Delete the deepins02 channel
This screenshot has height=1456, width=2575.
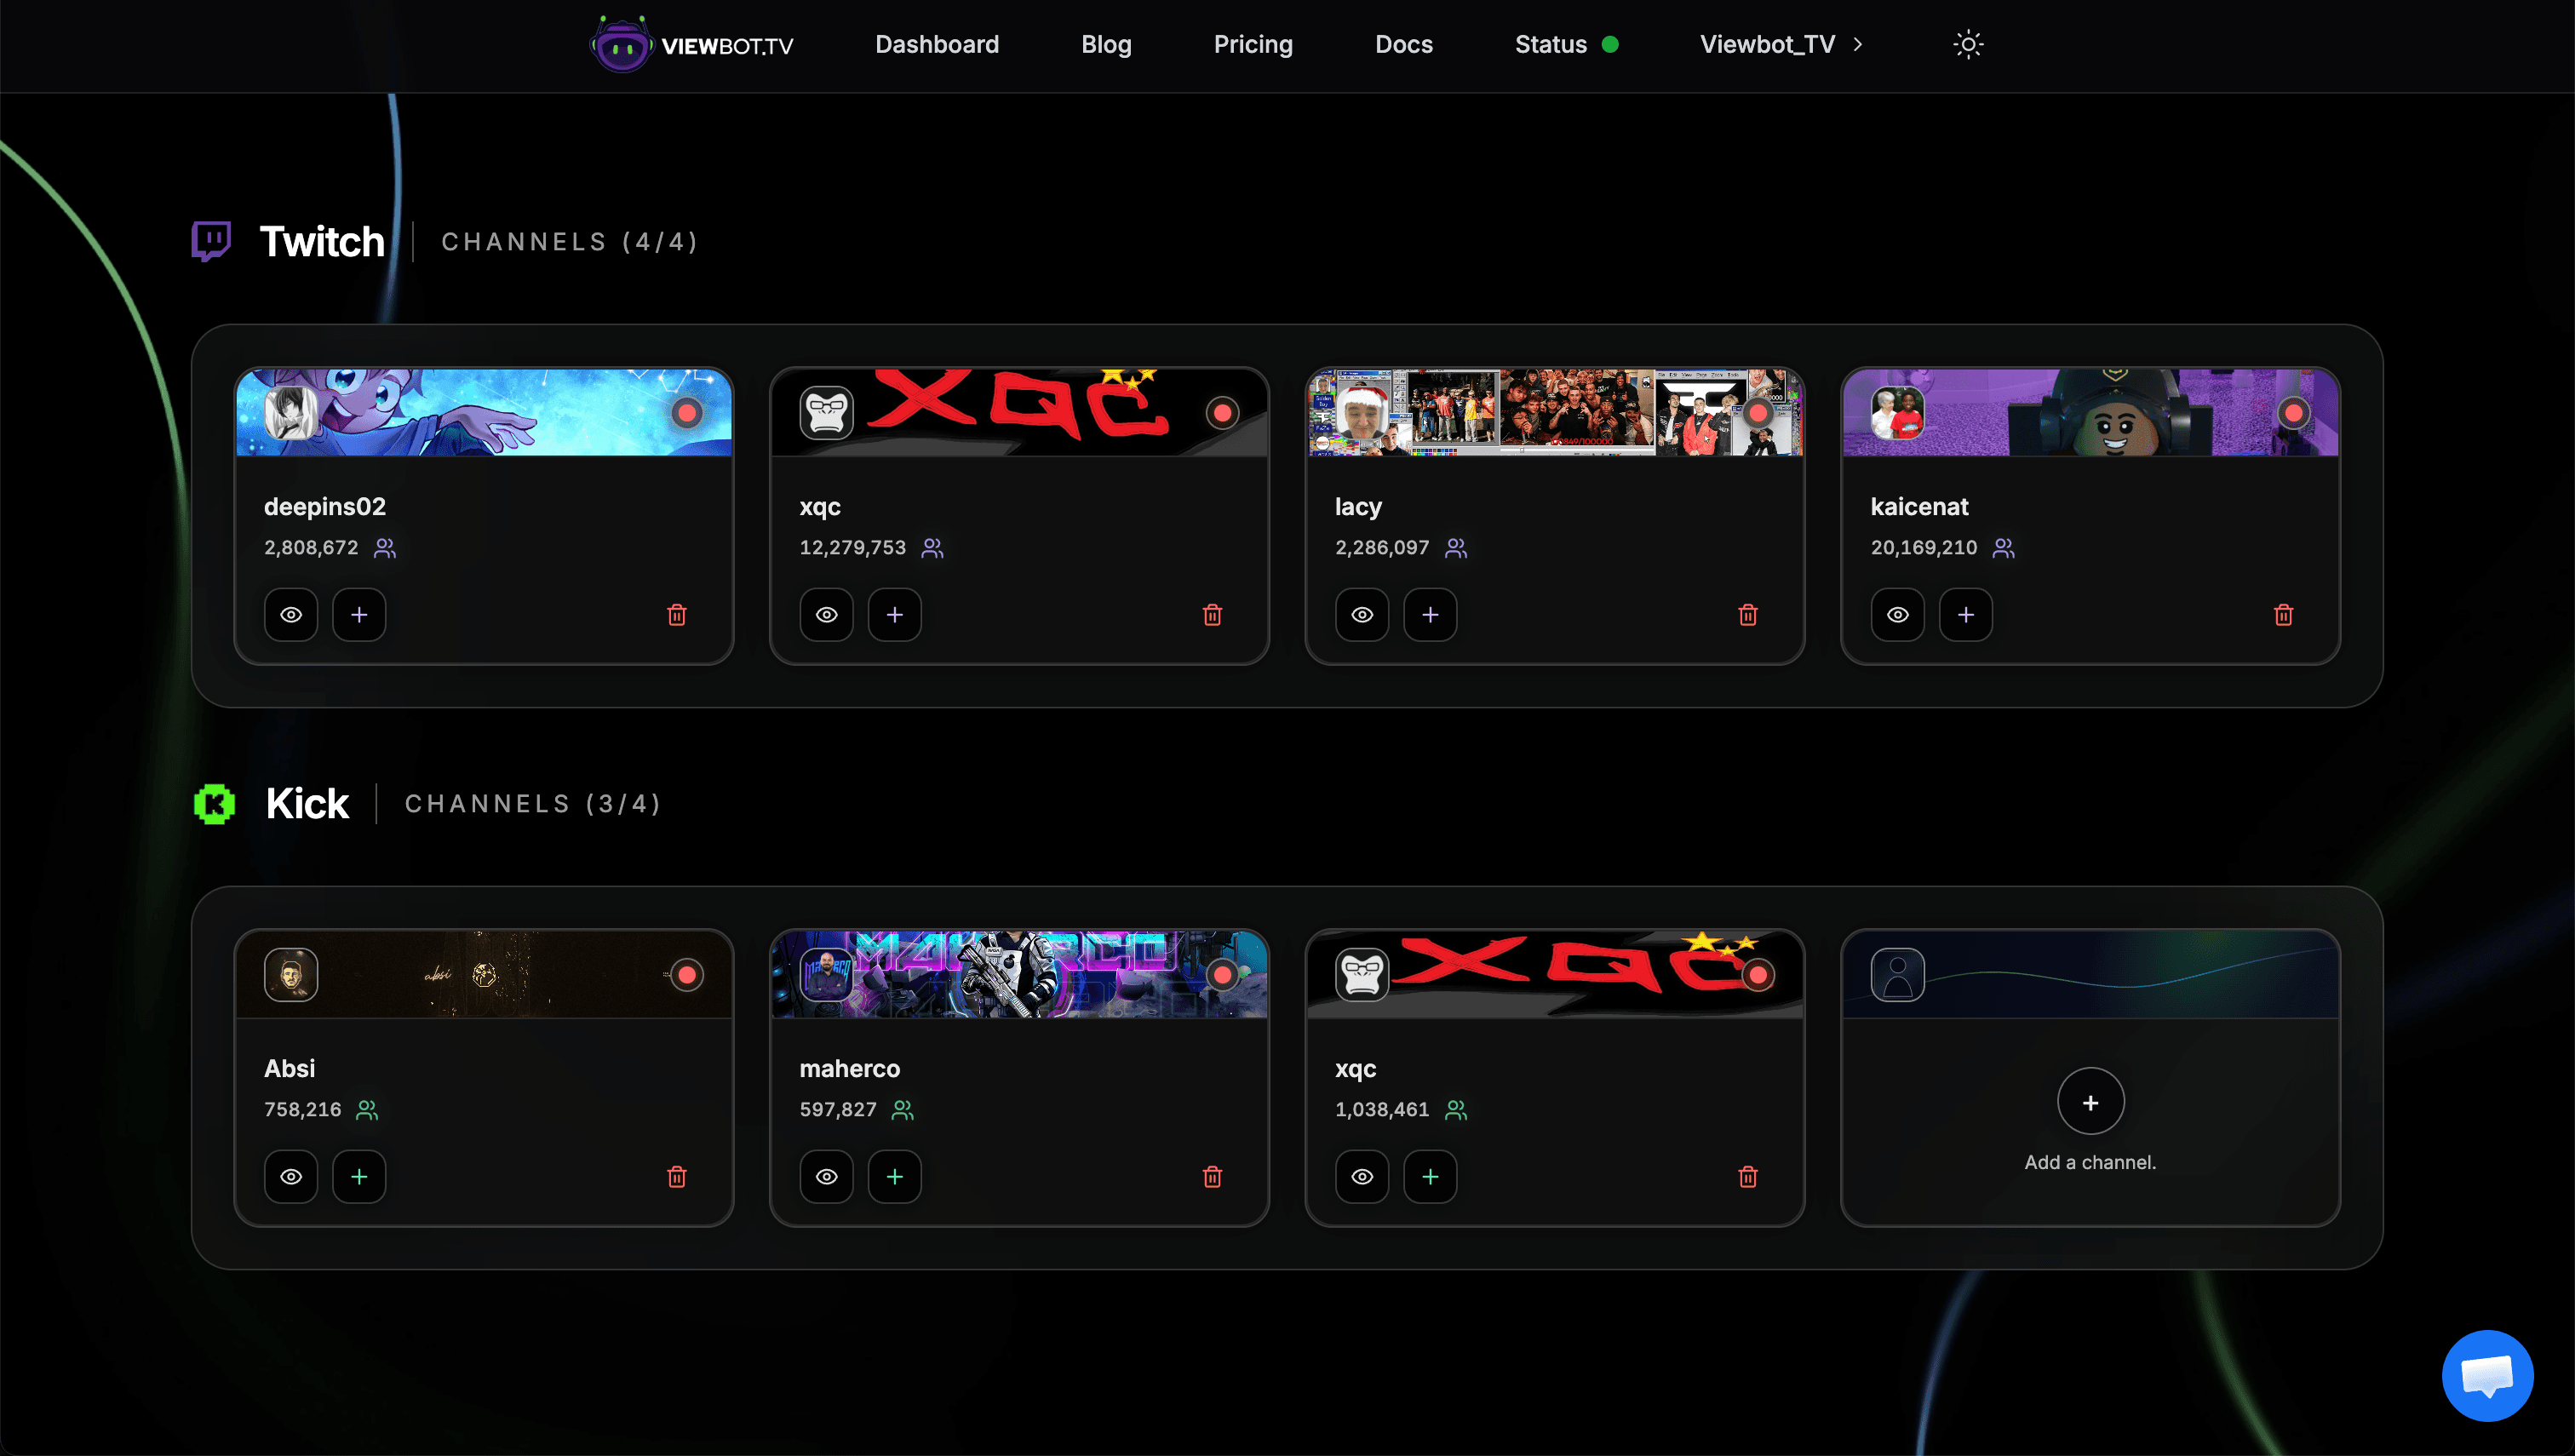677,615
